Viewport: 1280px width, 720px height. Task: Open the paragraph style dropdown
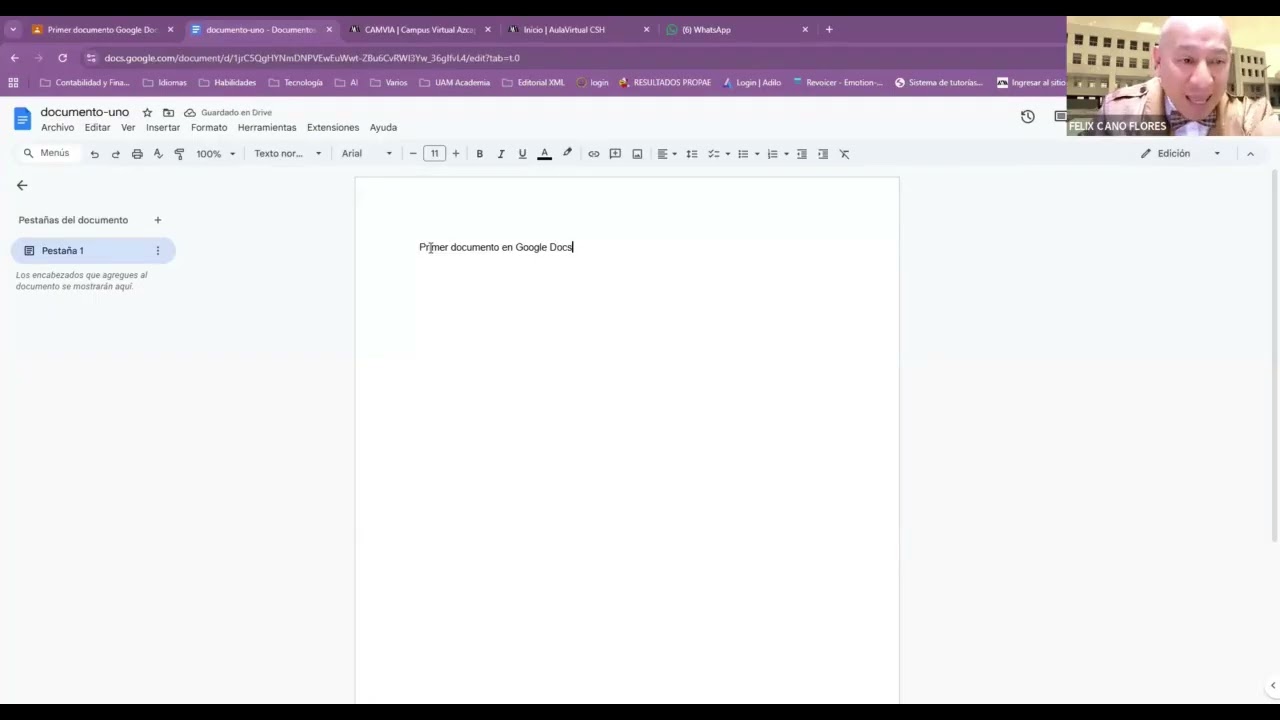click(288, 154)
